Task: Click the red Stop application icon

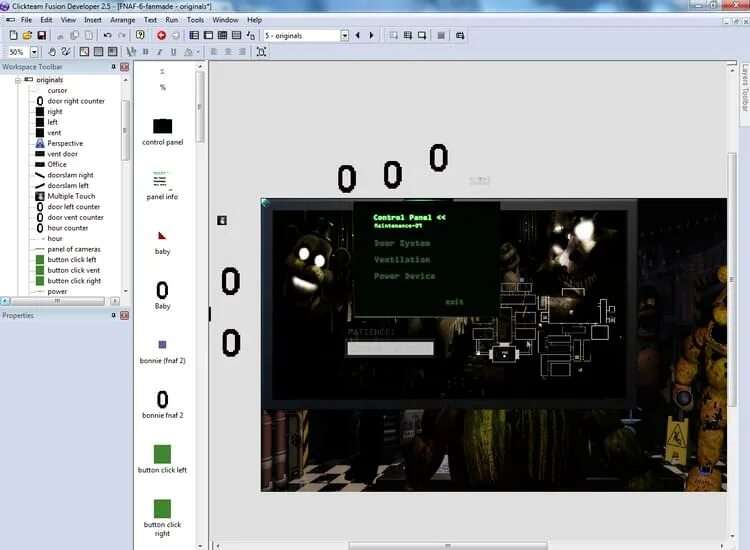Action: 161,35
